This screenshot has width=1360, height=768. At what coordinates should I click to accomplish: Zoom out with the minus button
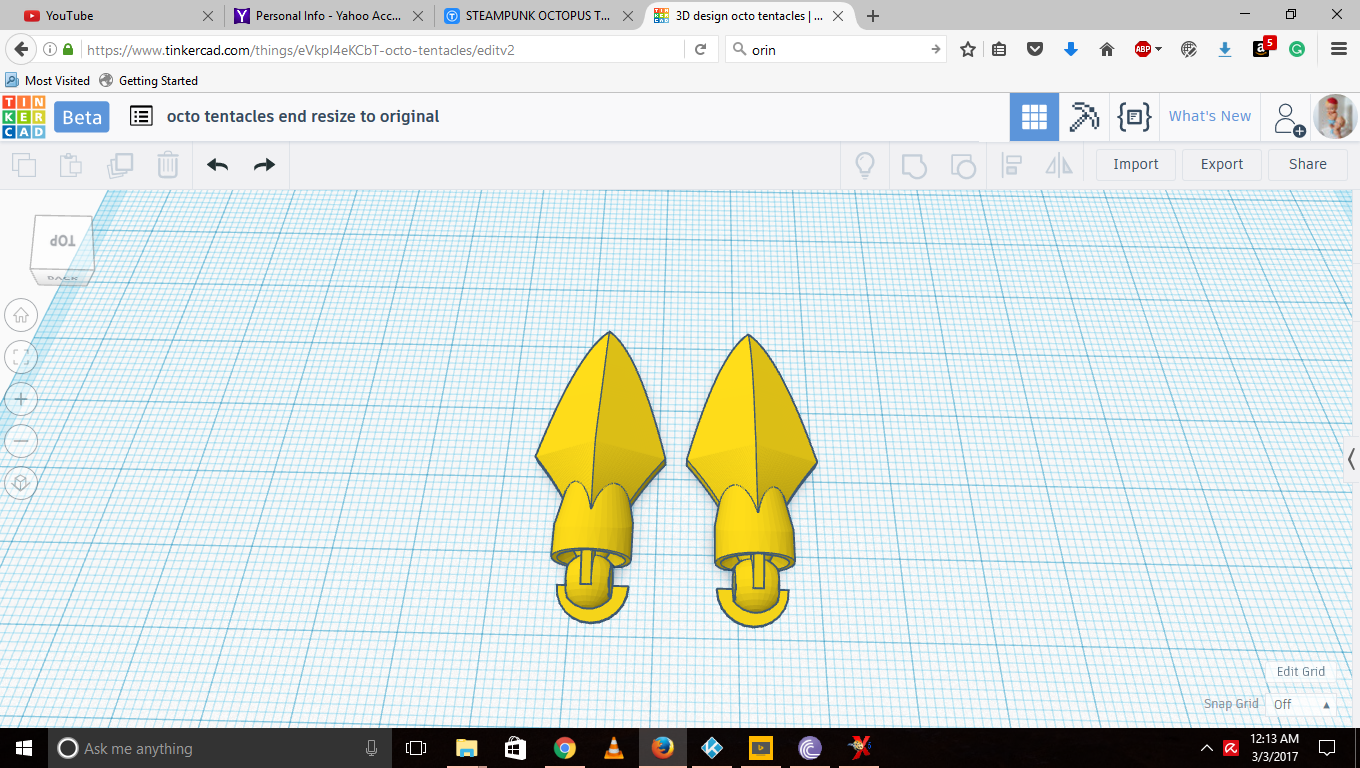21,441
